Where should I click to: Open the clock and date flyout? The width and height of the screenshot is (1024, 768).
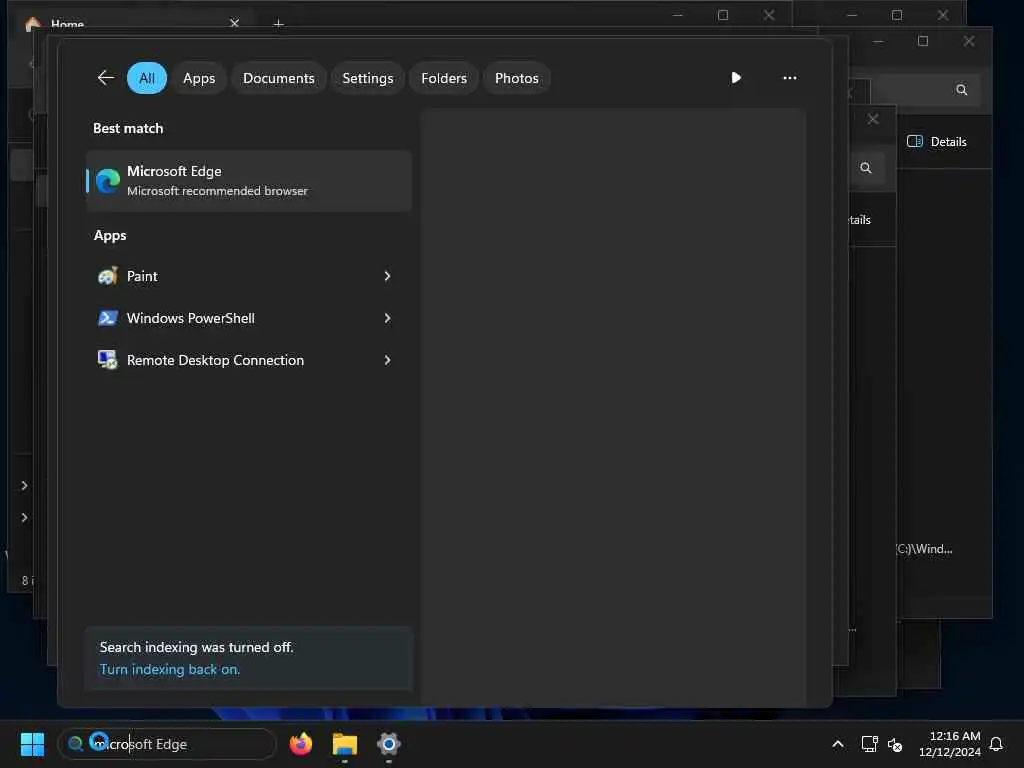pos(950,744)
